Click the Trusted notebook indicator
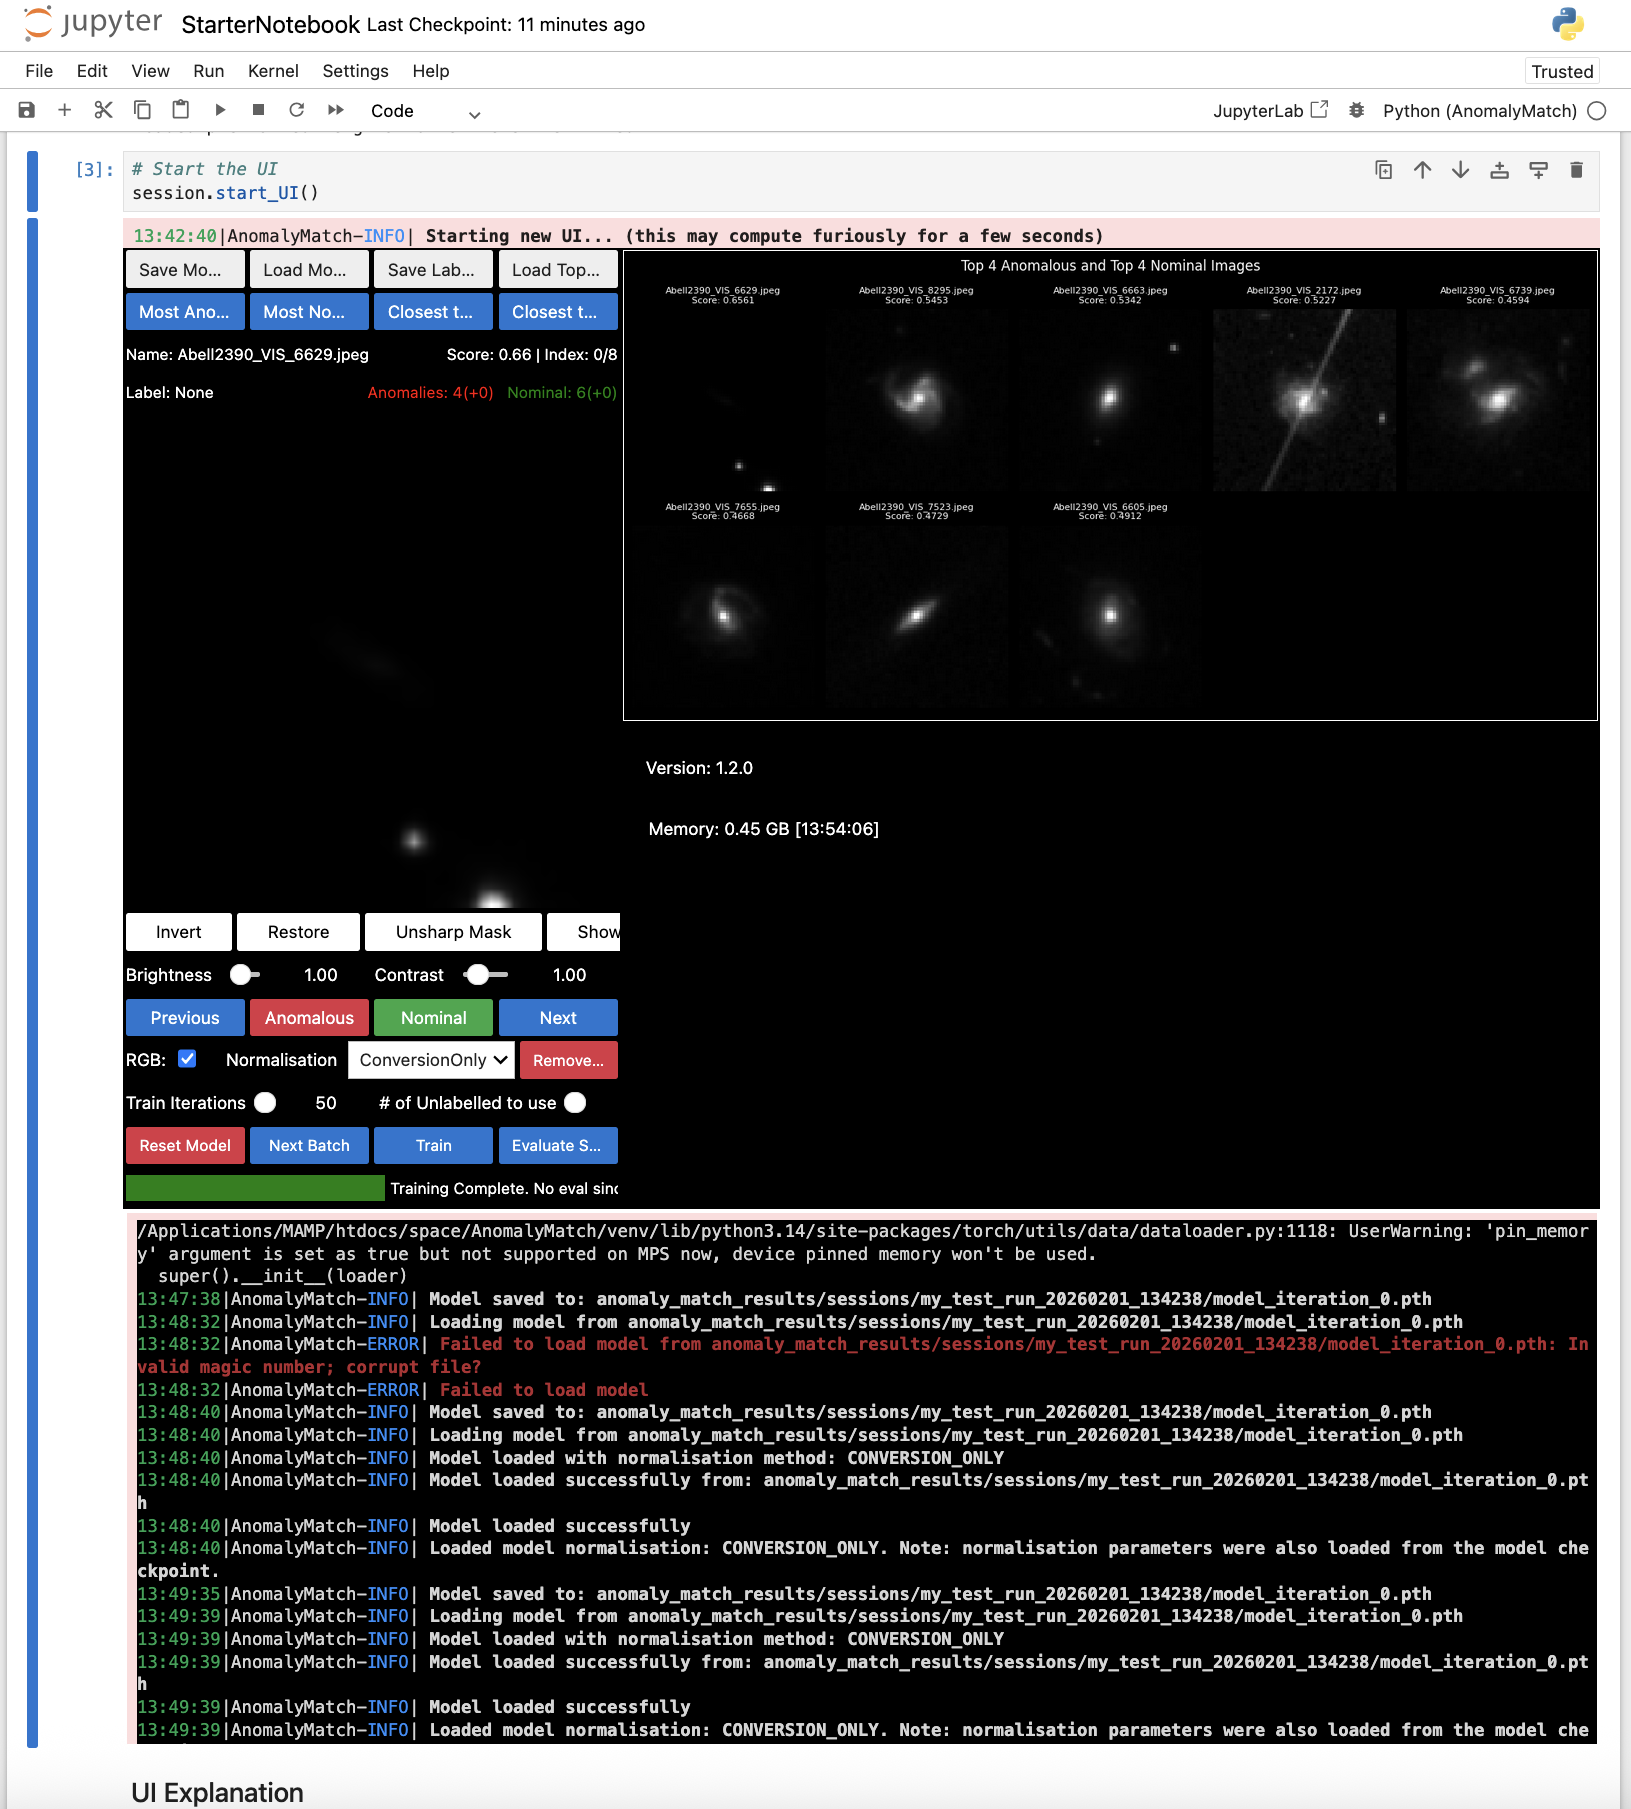This screenshot has height=1809, width=1631. 1562,72
